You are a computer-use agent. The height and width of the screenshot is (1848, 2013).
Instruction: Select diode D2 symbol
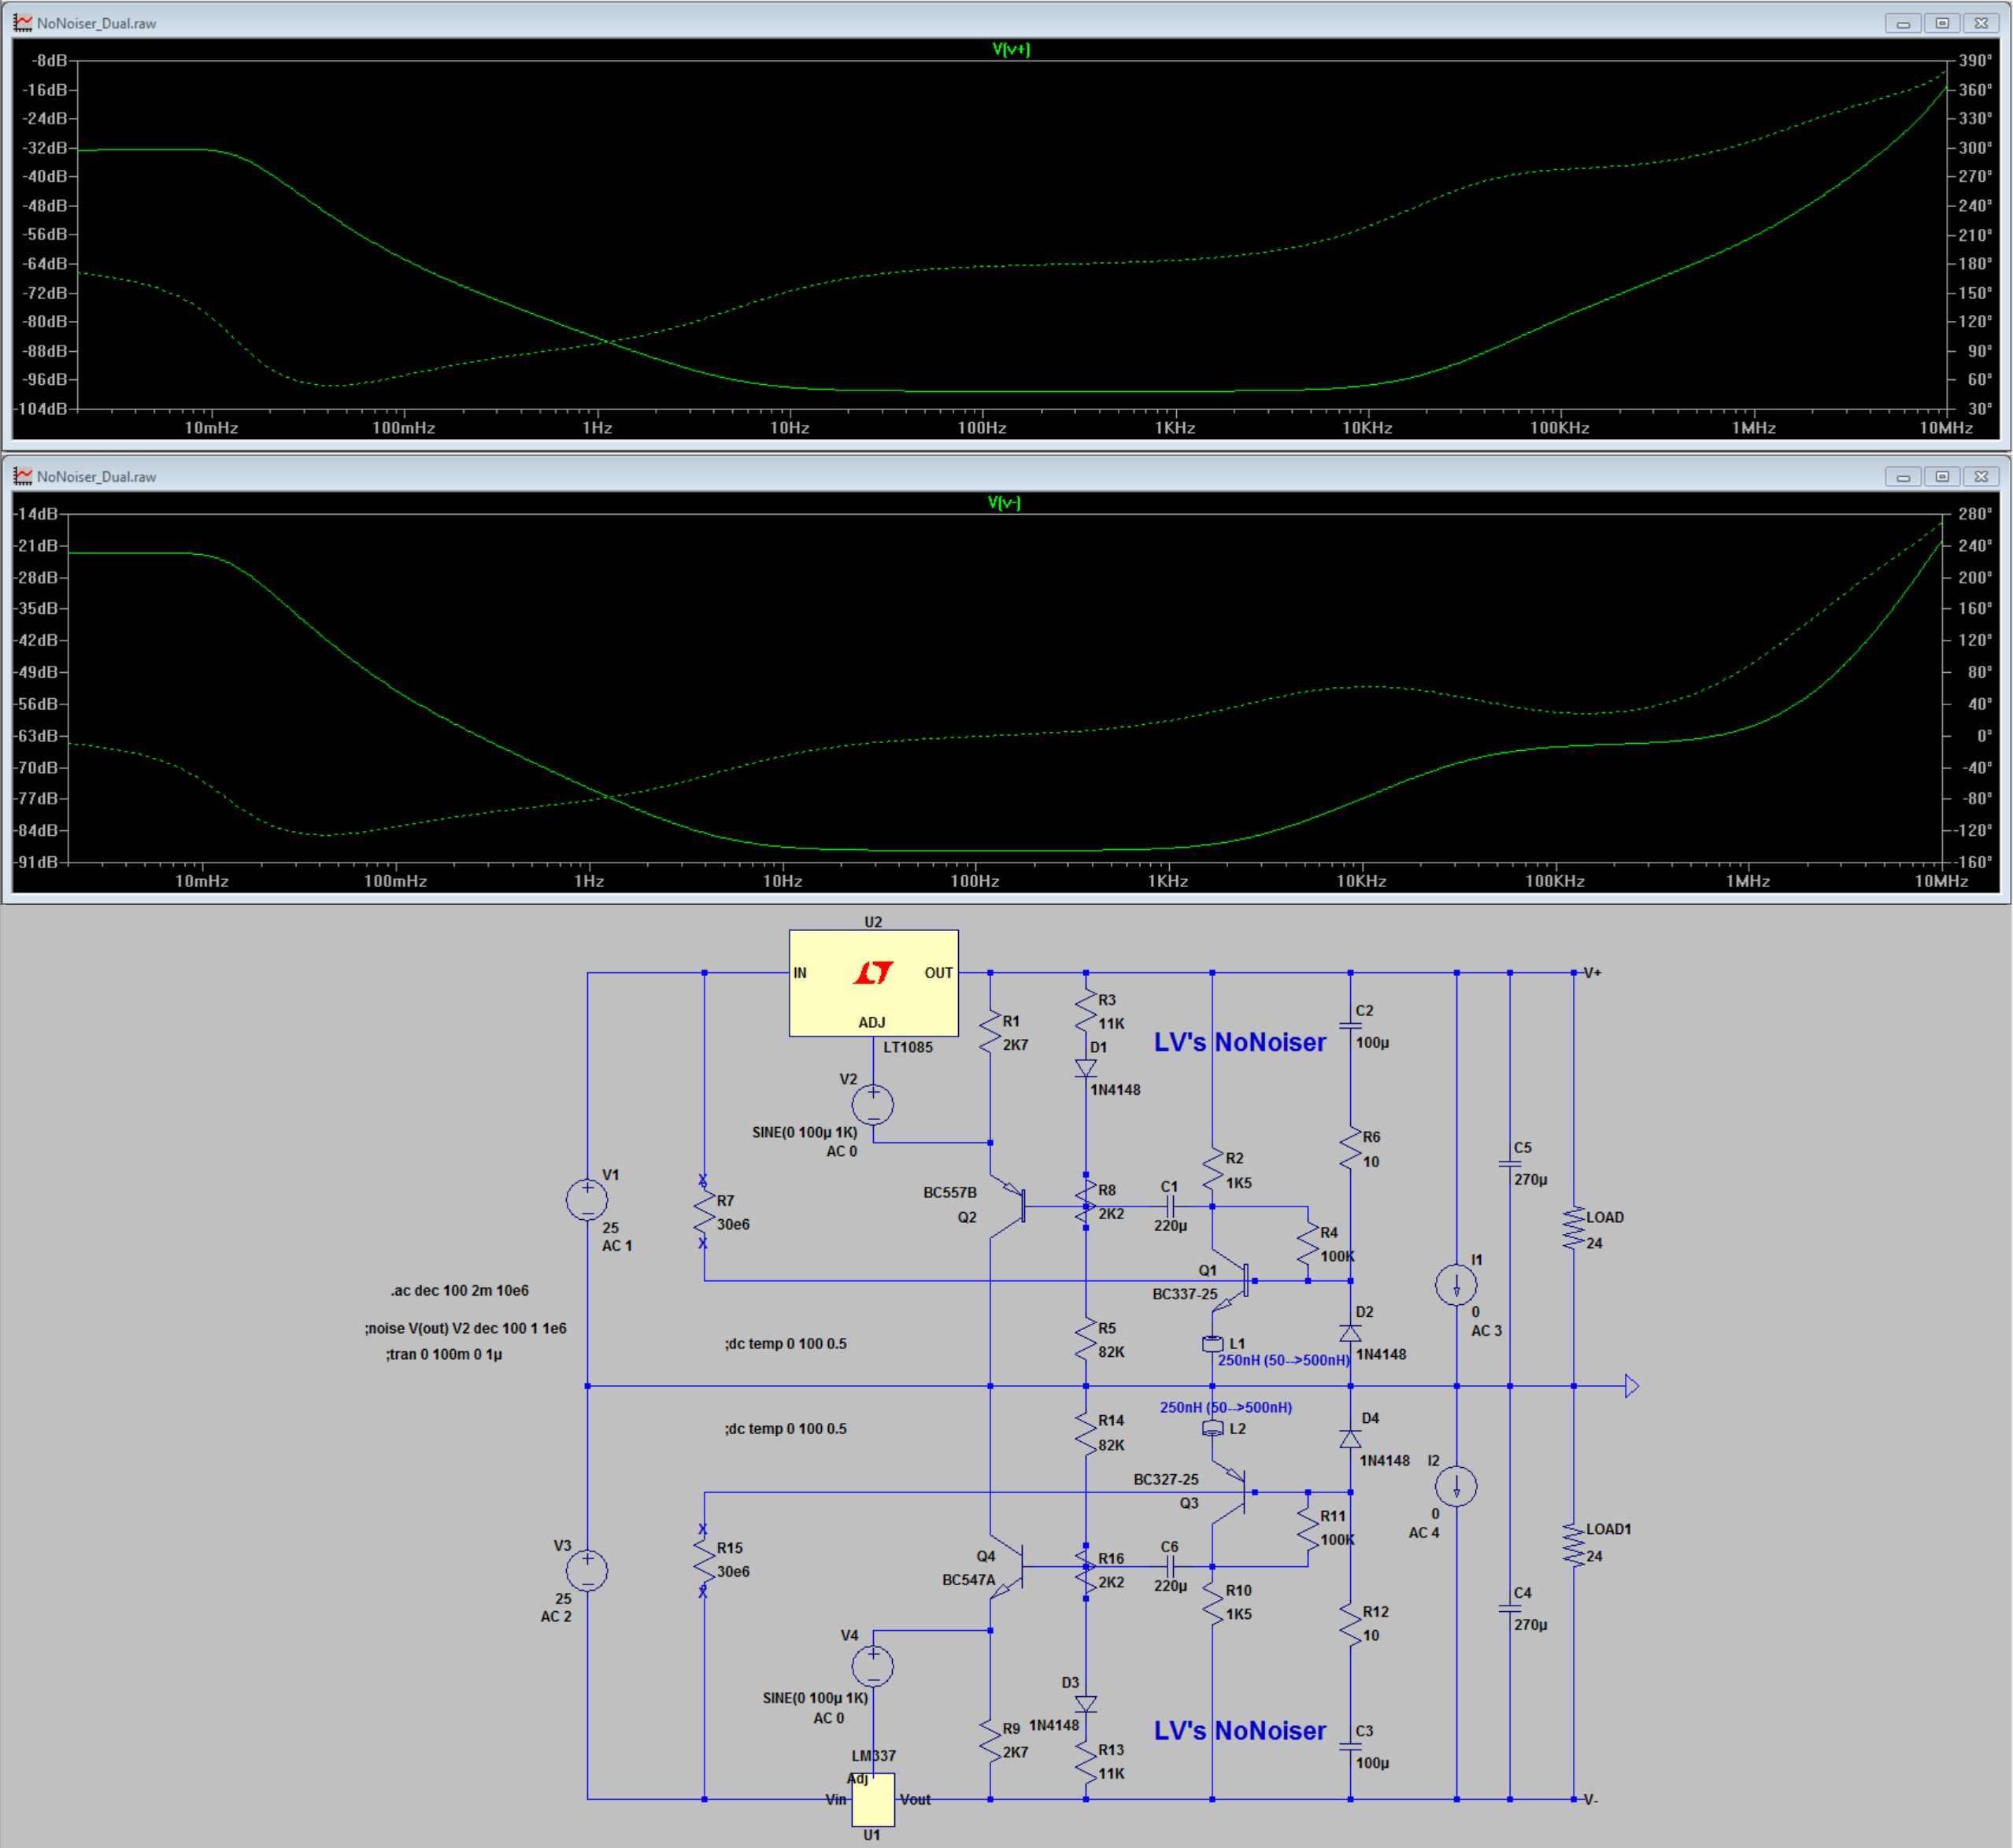tap(1350, 1333)
